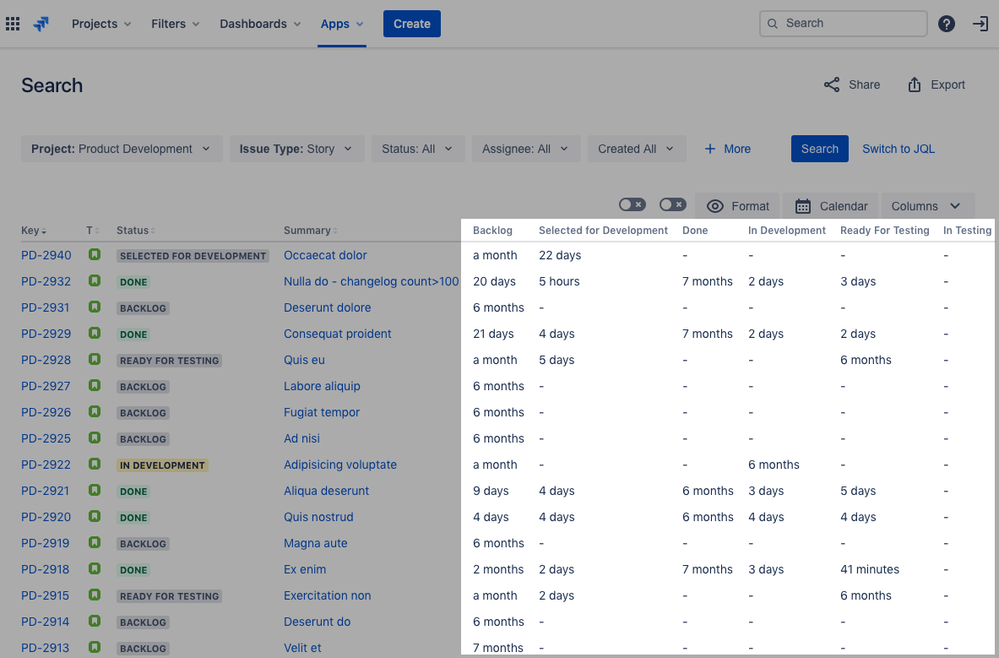Screen dimensions: 999x658
Task: Click the Jira logo icon
Action: [41, 24]
